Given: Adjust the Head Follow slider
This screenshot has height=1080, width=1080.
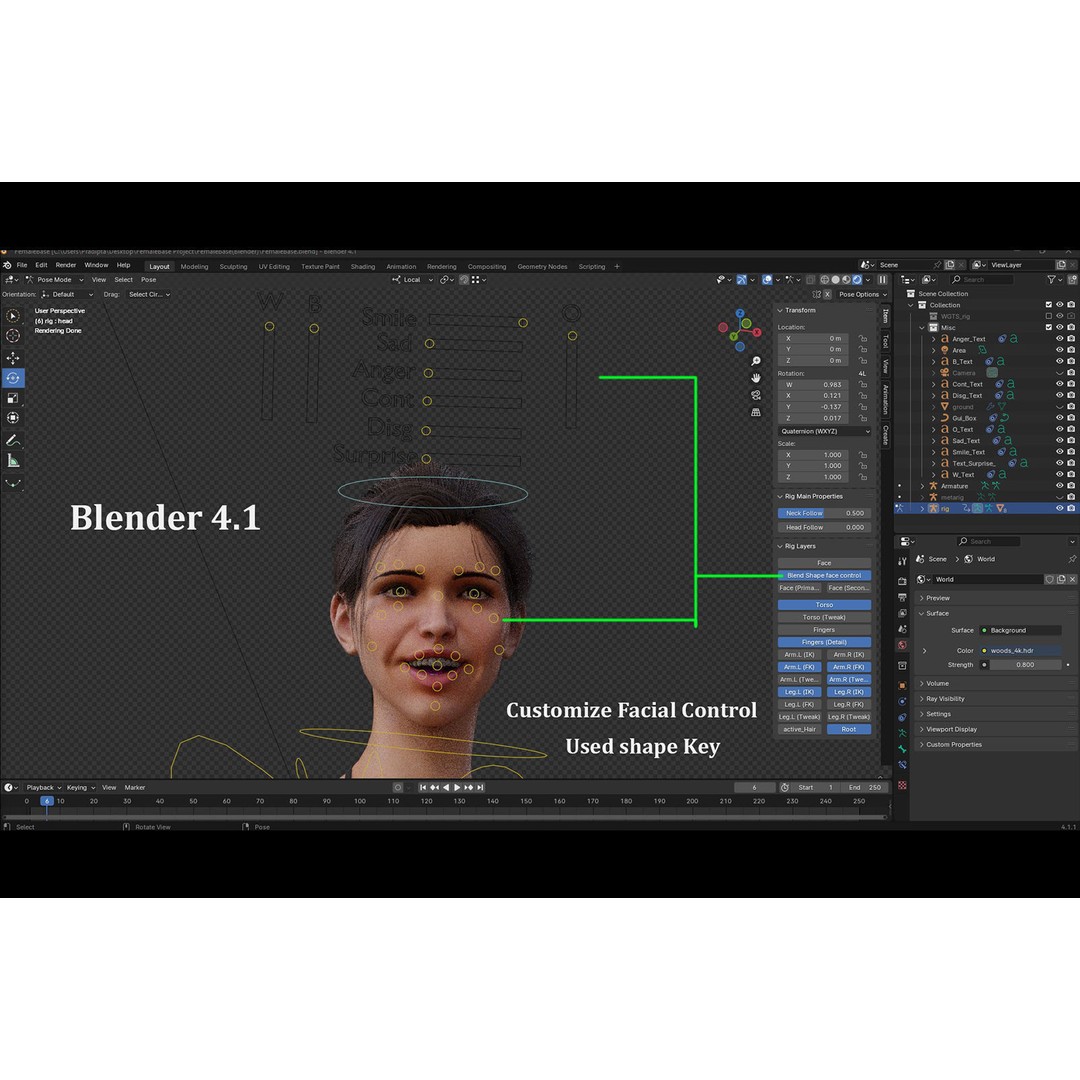Looking at the screenshot, I should tap(824, 527).
